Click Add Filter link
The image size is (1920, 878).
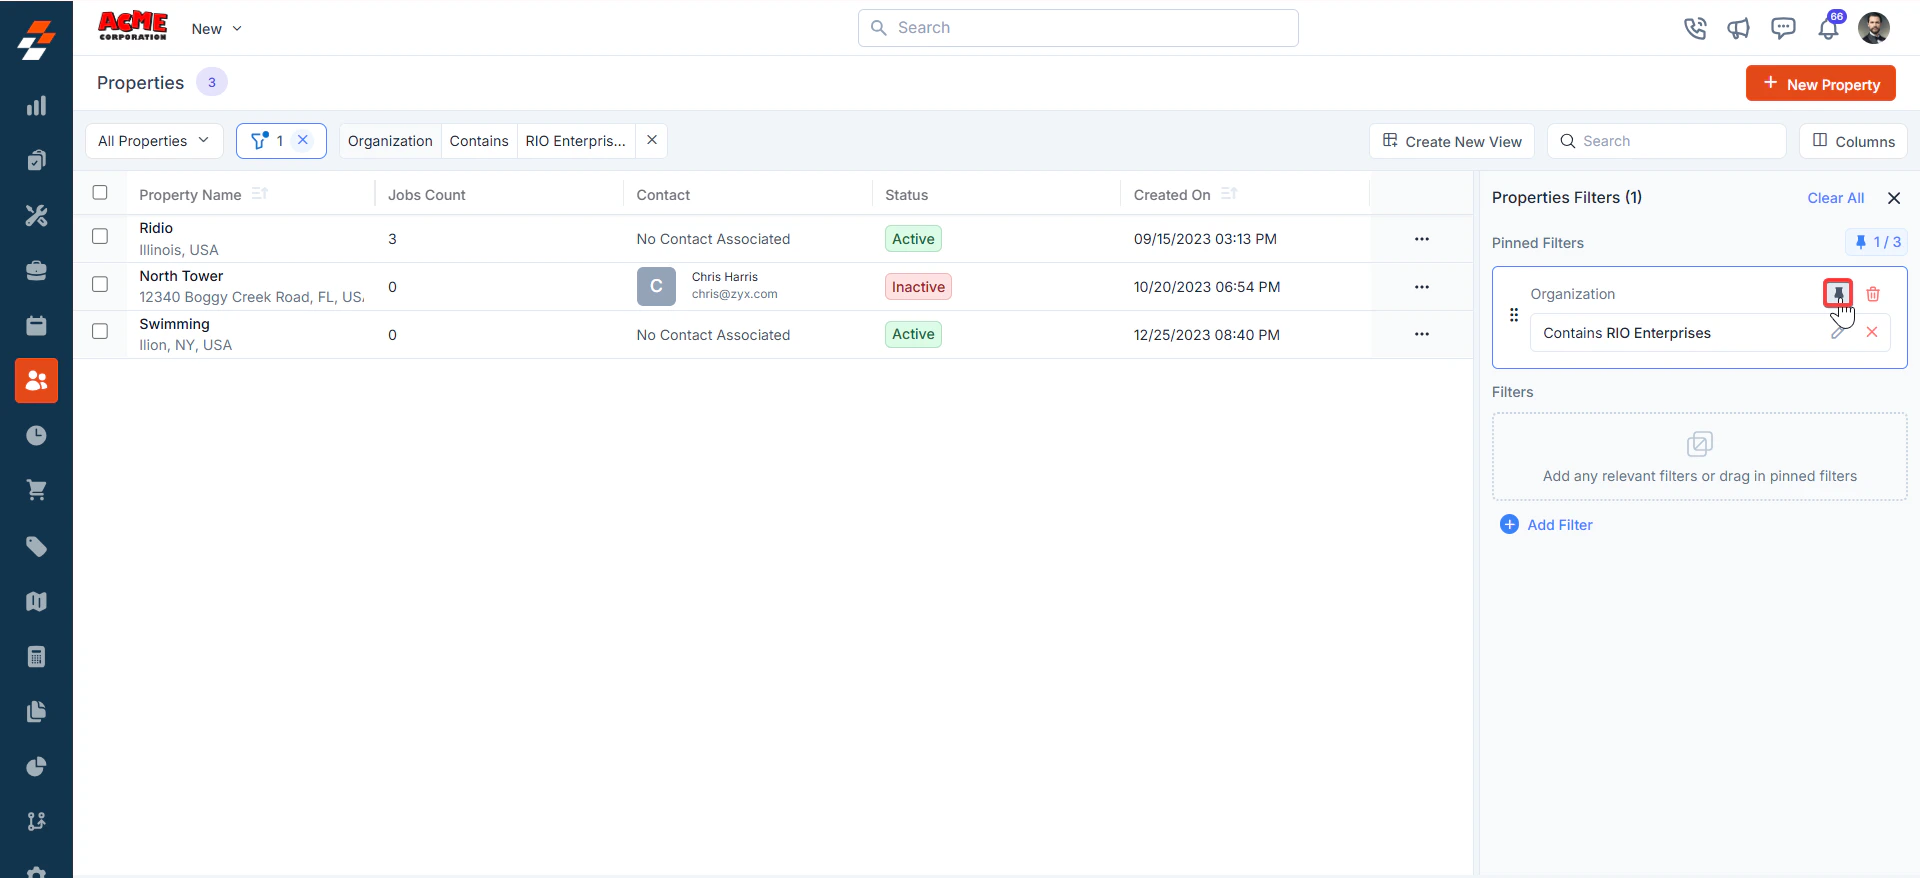coord(1546,525)
